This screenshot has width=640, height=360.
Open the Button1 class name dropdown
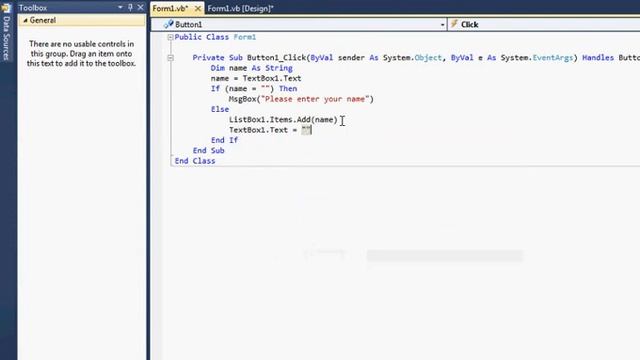pyautogui.click(x=442, y=25)
